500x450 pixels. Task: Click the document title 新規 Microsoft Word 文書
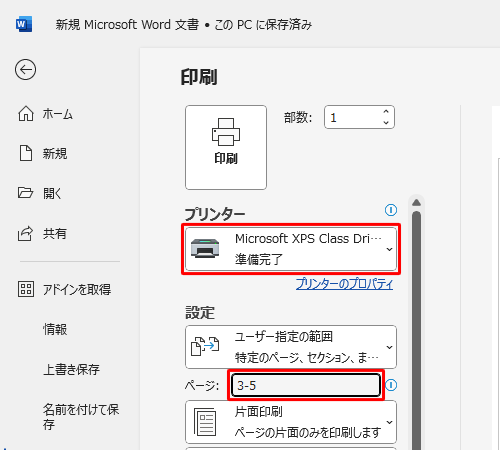point(127,25)
